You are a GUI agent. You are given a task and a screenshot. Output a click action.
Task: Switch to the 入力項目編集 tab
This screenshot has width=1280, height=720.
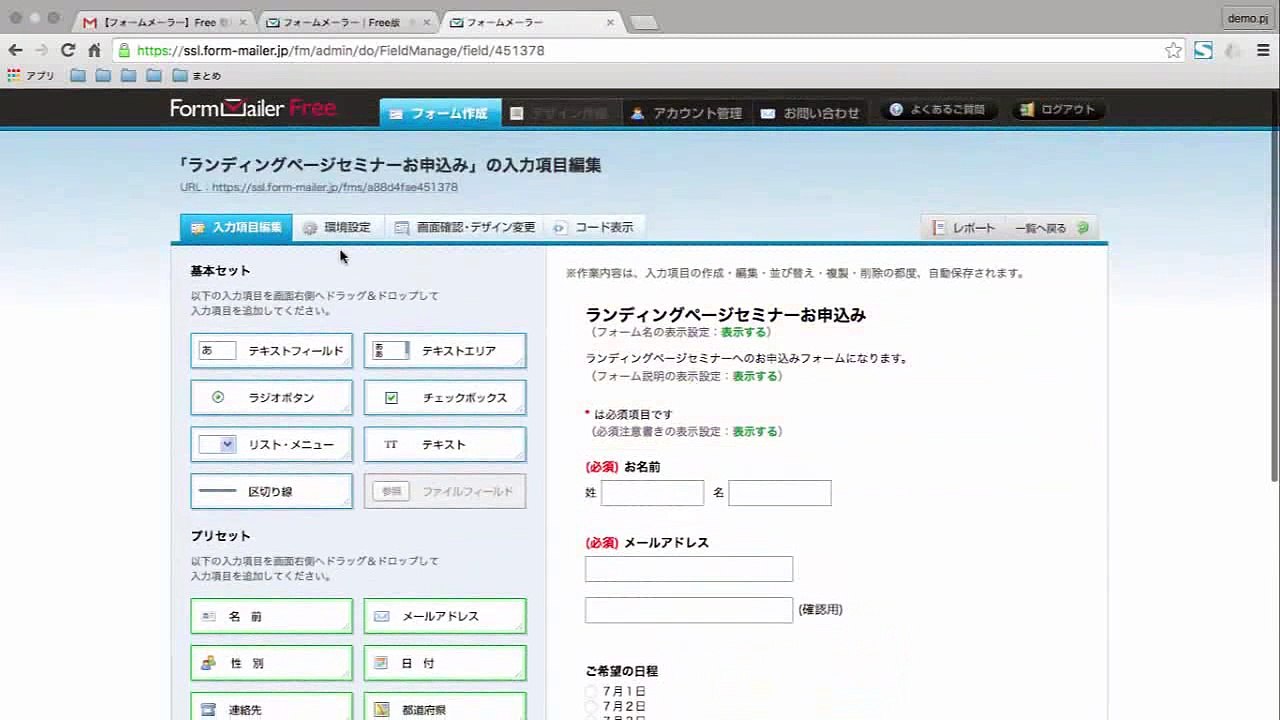pyautogui.click(x=236, y=228)
